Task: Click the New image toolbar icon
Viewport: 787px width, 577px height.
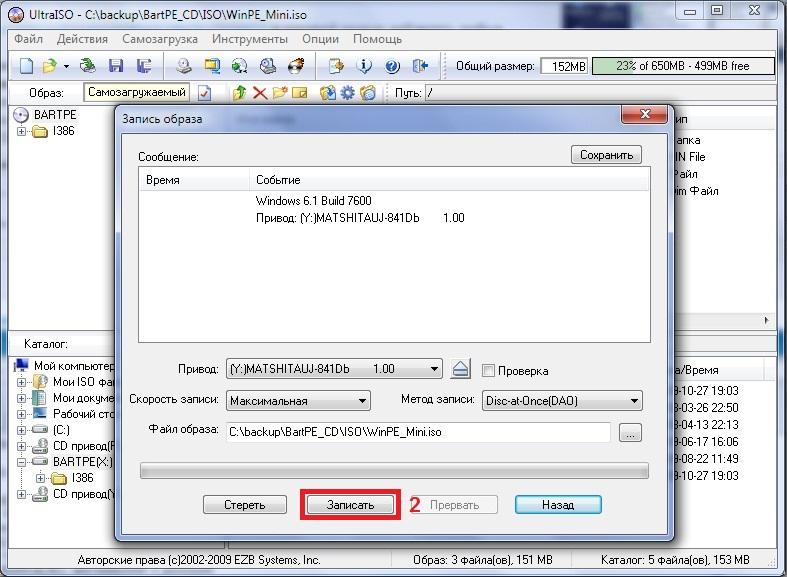Action: pyautogui.click(x=26, y=66)
